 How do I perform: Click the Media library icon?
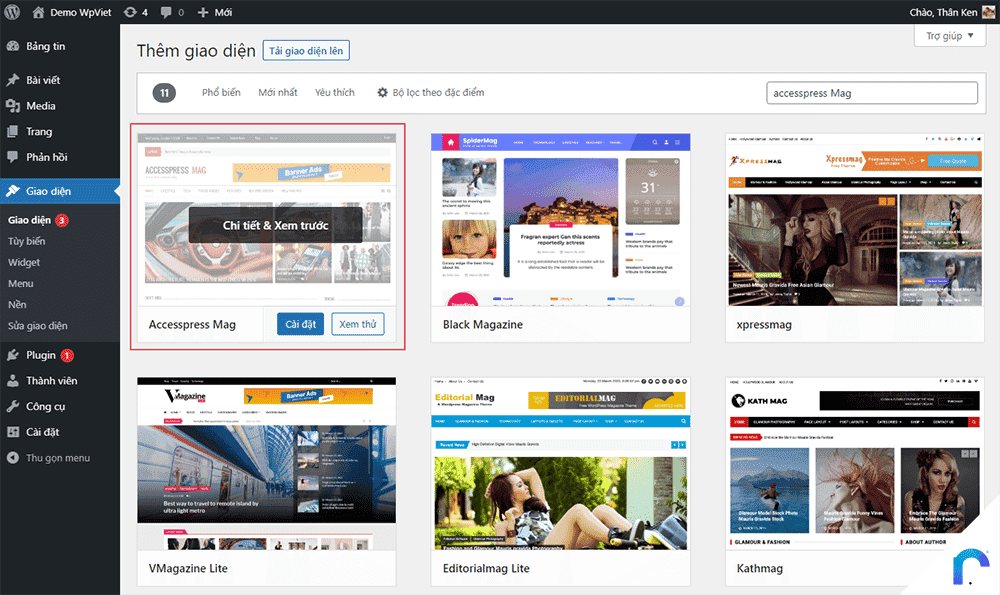coord(13,106)
